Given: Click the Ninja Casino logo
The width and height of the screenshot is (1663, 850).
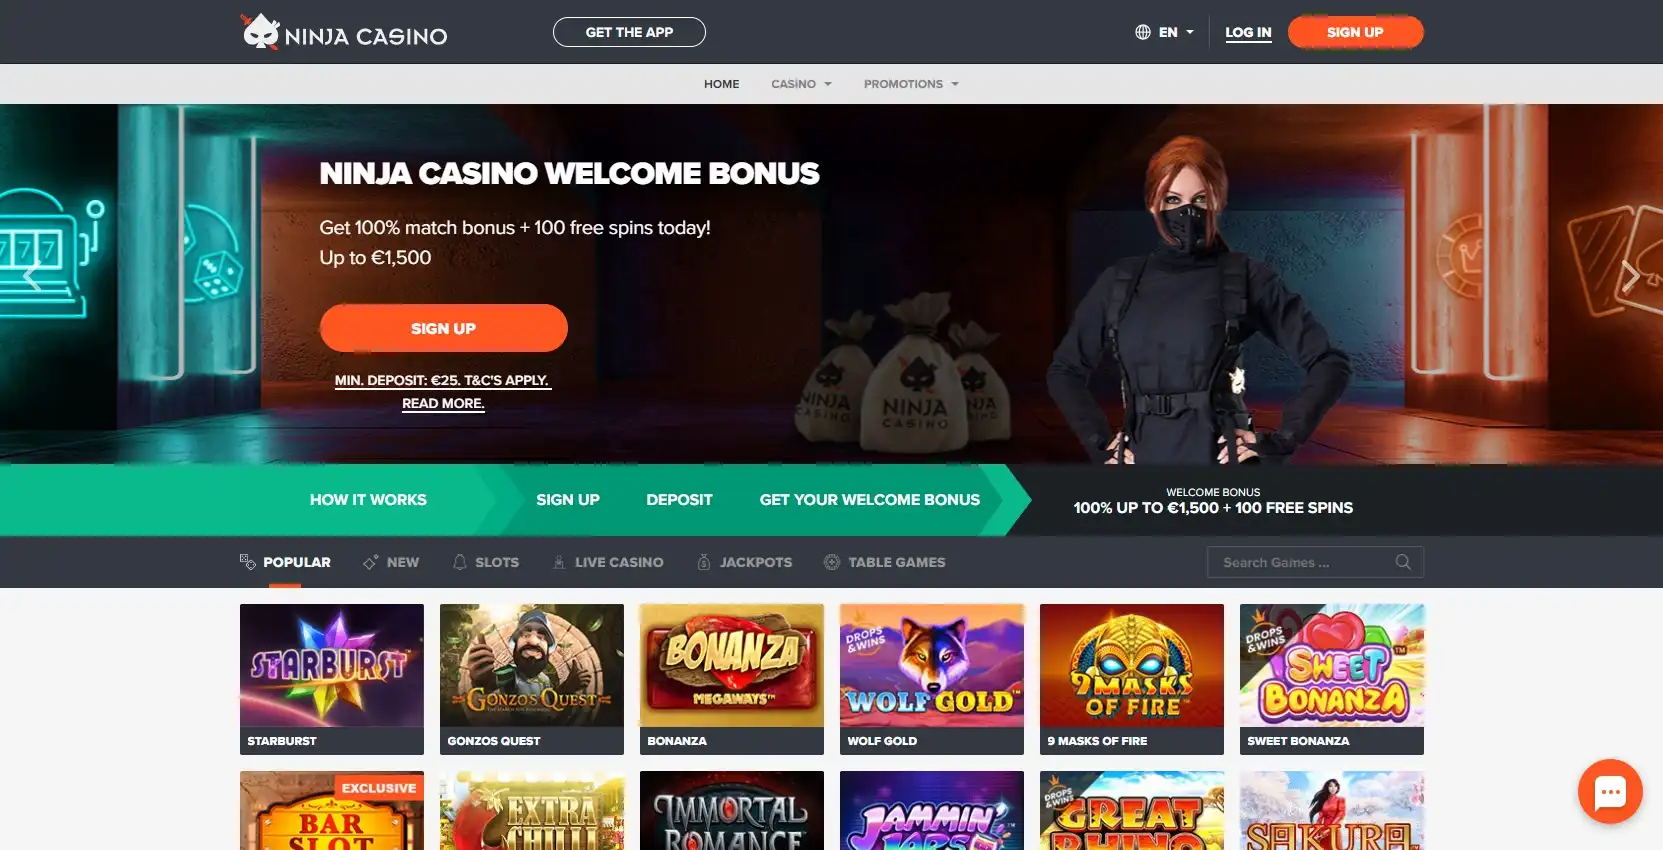Looking at the screenshot, I should pyautogui.click(x=344, y=32).
